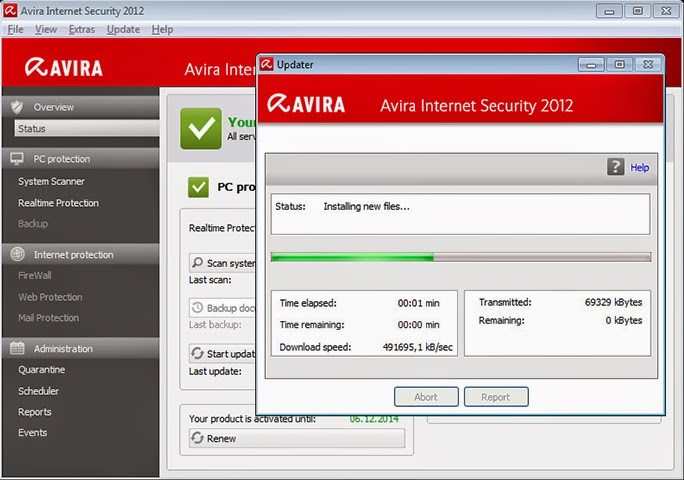Click the Remaining value 0 kBytes

623,320
